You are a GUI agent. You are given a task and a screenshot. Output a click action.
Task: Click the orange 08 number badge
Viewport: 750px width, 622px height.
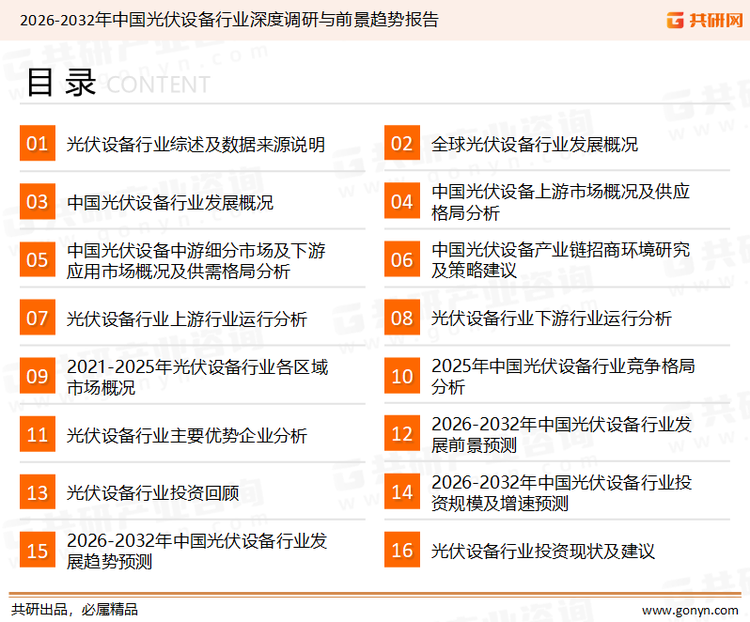(x=402, y=318)
